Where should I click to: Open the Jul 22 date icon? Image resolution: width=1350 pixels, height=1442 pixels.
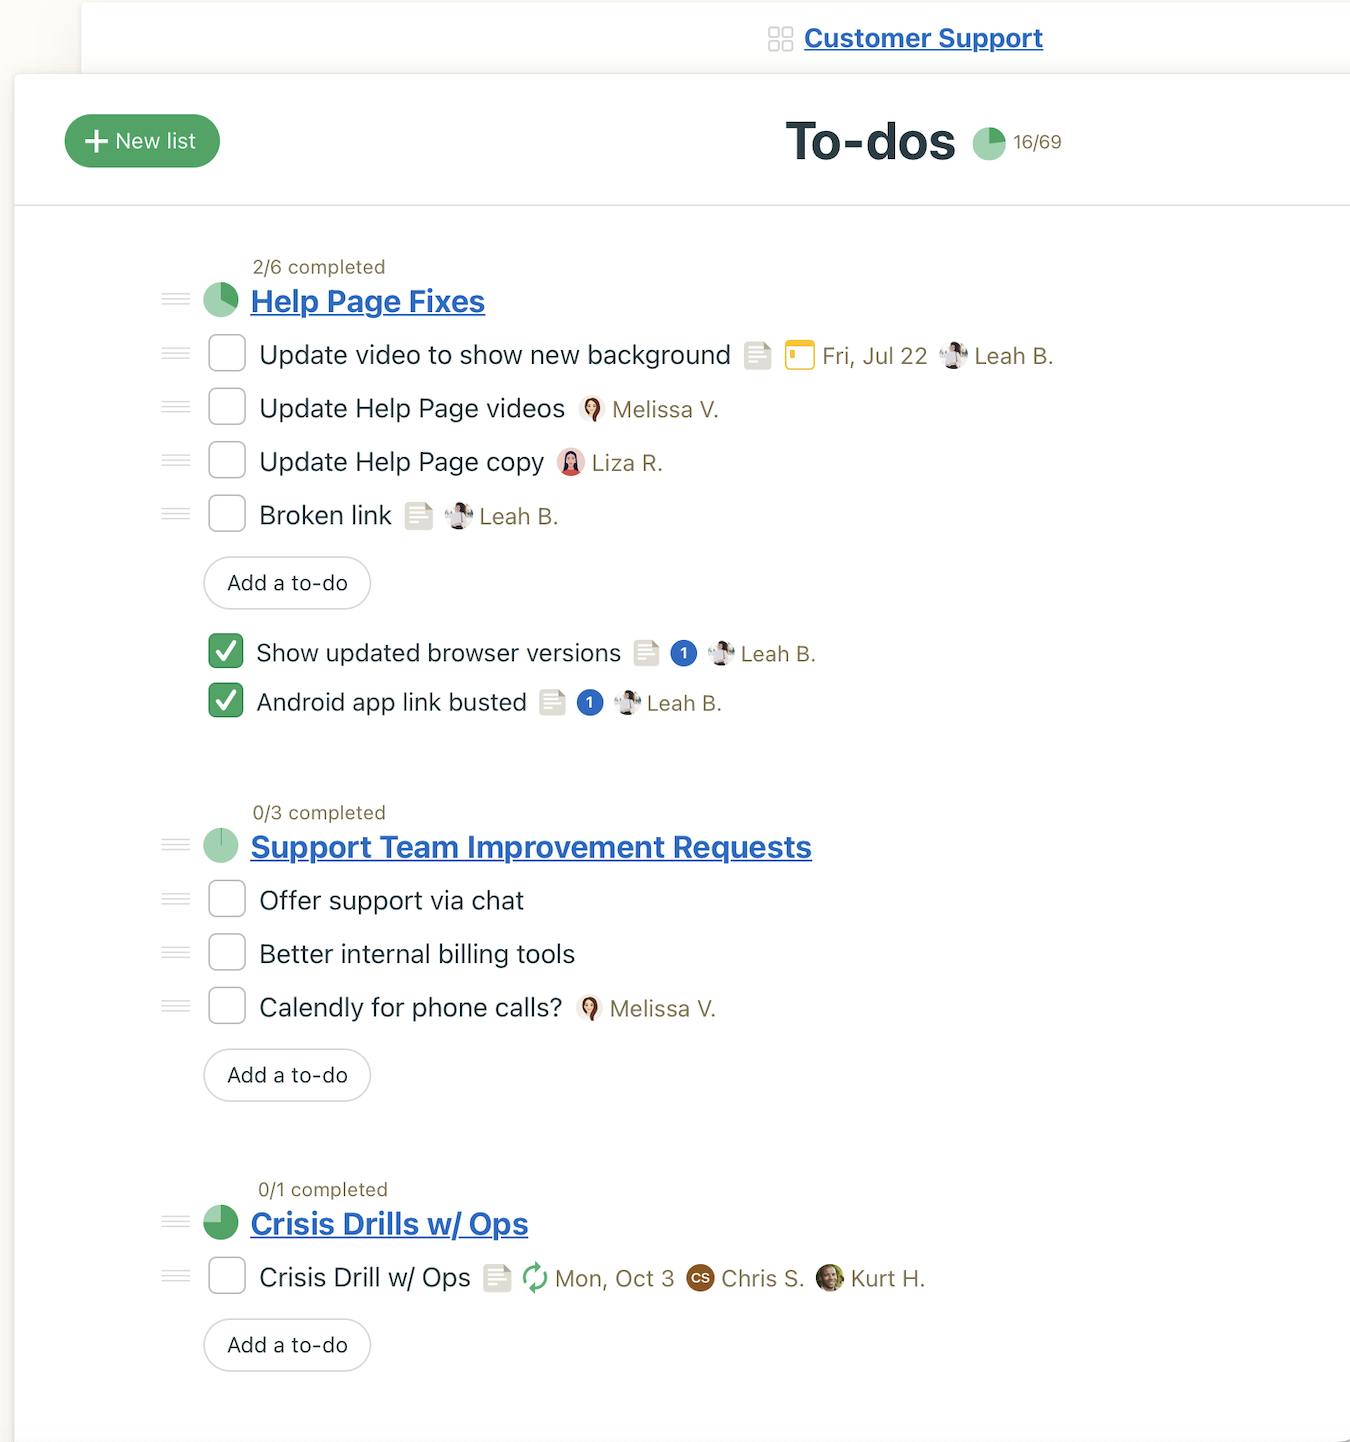[x=799, y=355]
